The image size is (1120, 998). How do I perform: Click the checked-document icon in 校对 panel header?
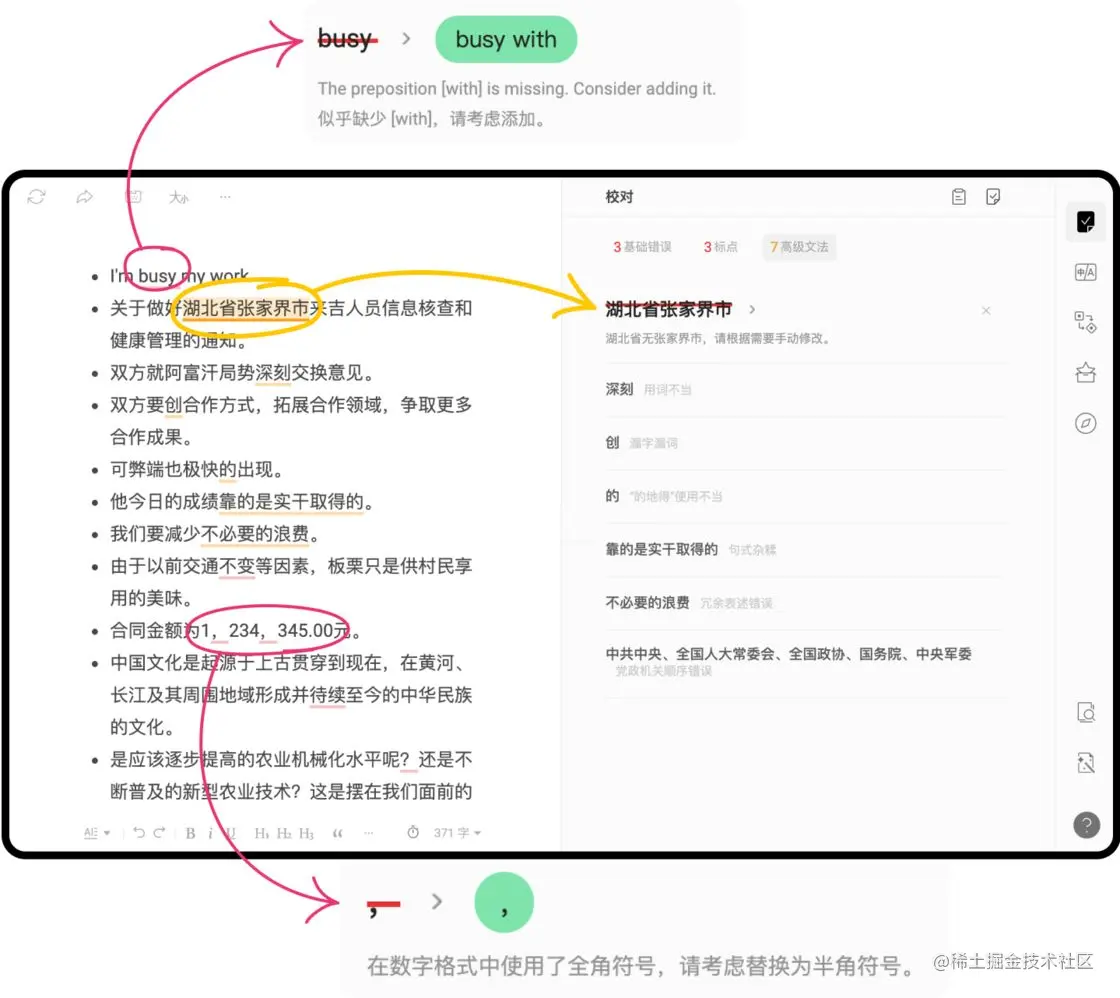993,196
